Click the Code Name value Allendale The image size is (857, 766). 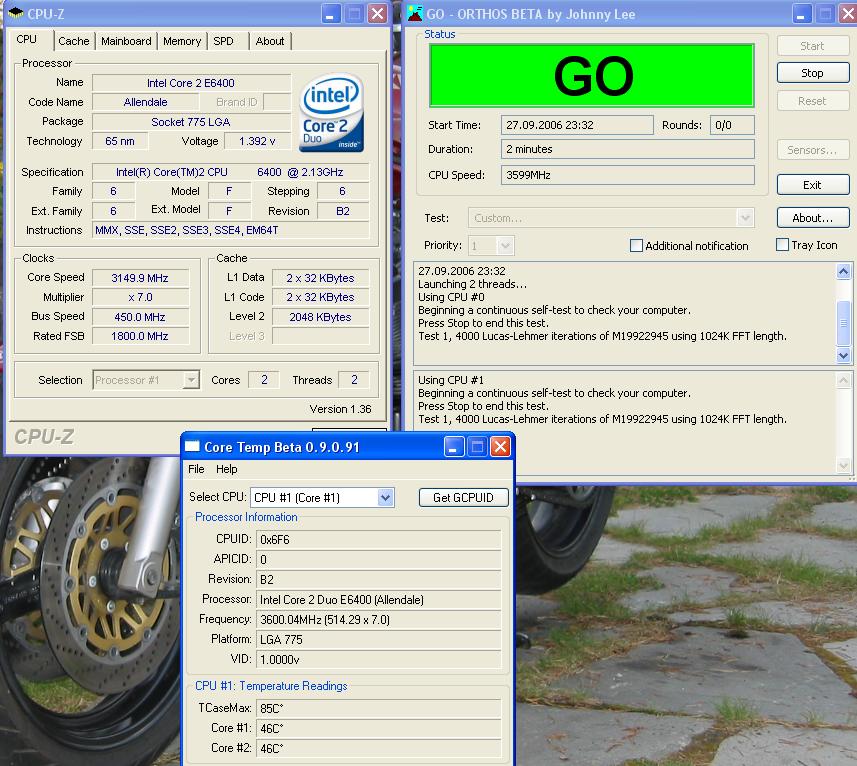click(x=145, y=102)
